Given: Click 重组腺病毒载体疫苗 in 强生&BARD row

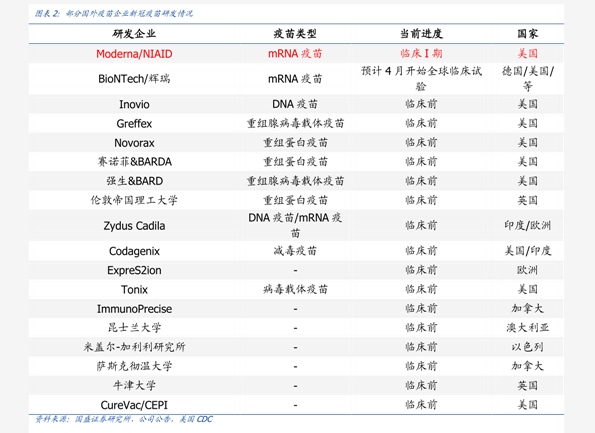Looking at the screenshot, I should [x=295, y=181].
